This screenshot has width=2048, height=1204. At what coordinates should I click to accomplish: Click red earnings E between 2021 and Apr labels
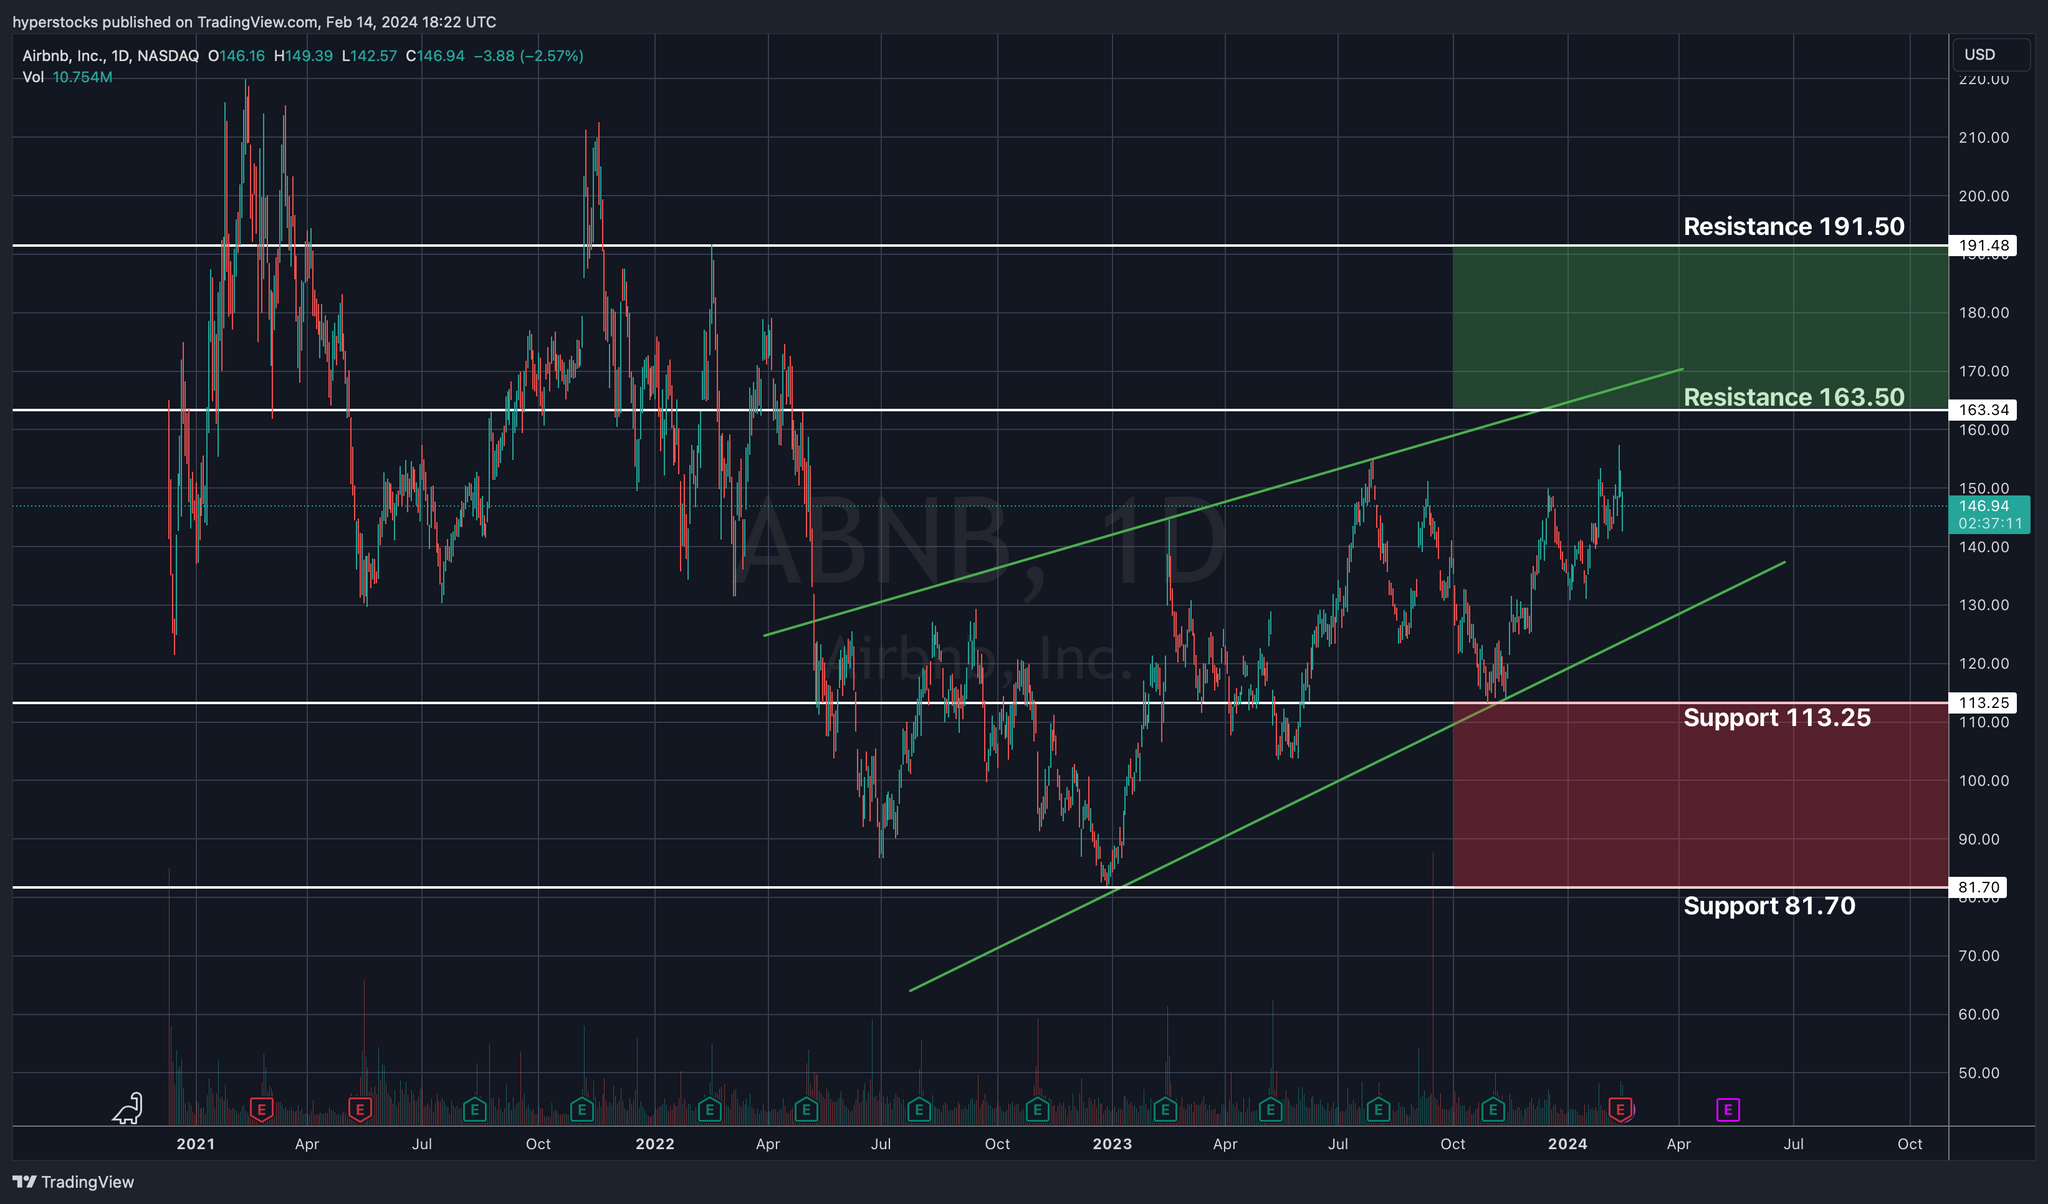pyautogui.click(x=261, y=1109)
